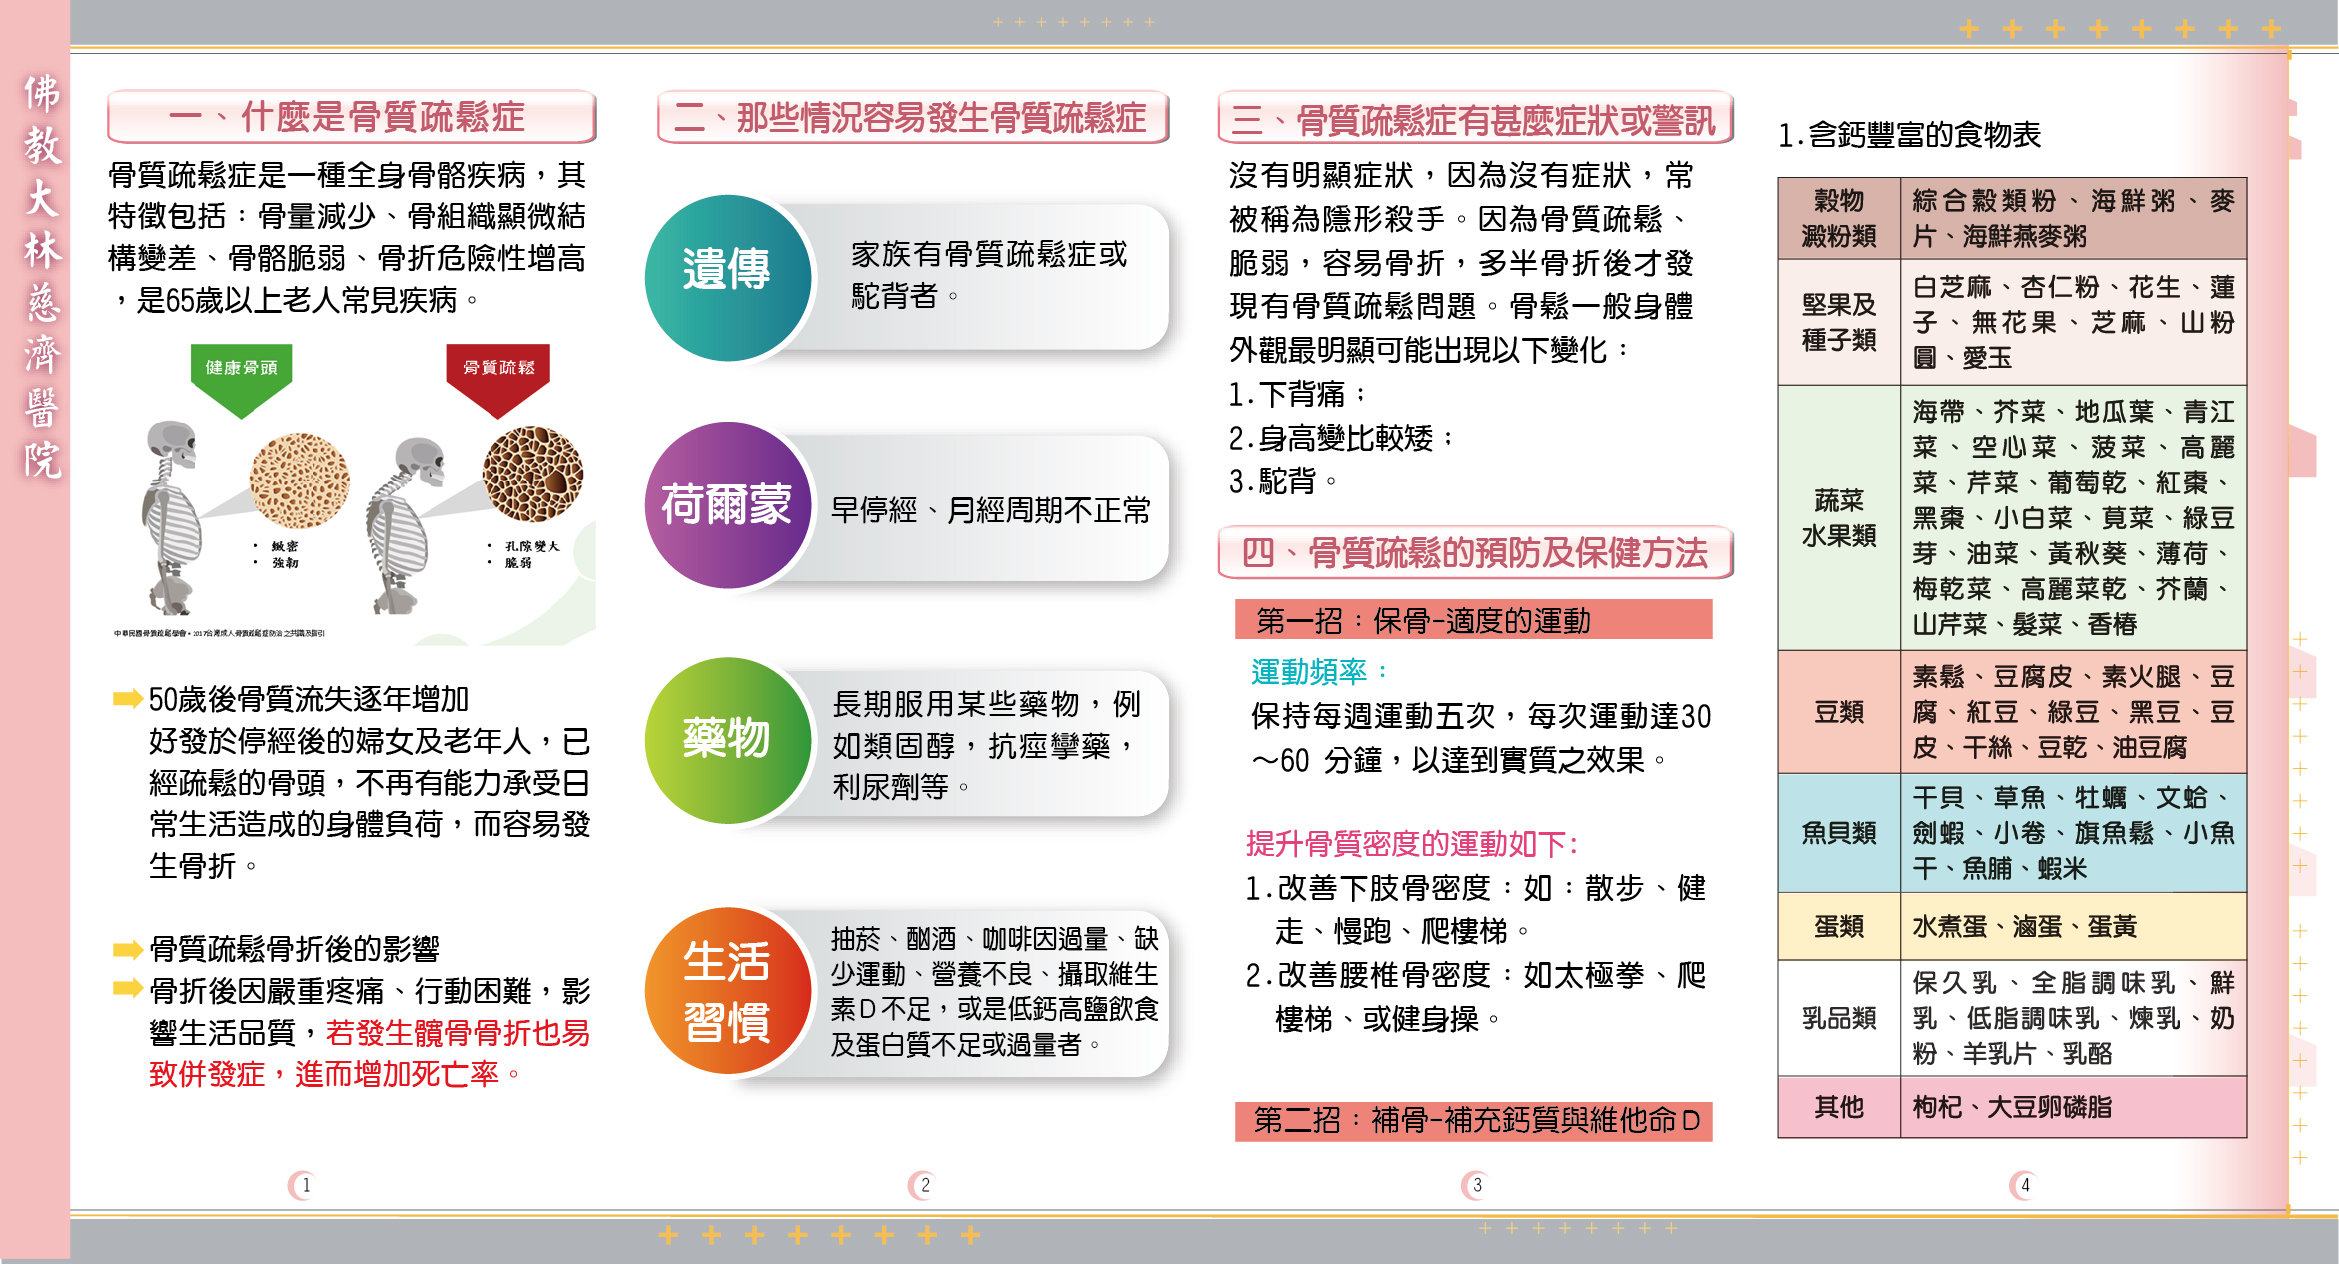Click the orange 生活習慣 circle icon
2339x1264 pixels.
point(727,991)
